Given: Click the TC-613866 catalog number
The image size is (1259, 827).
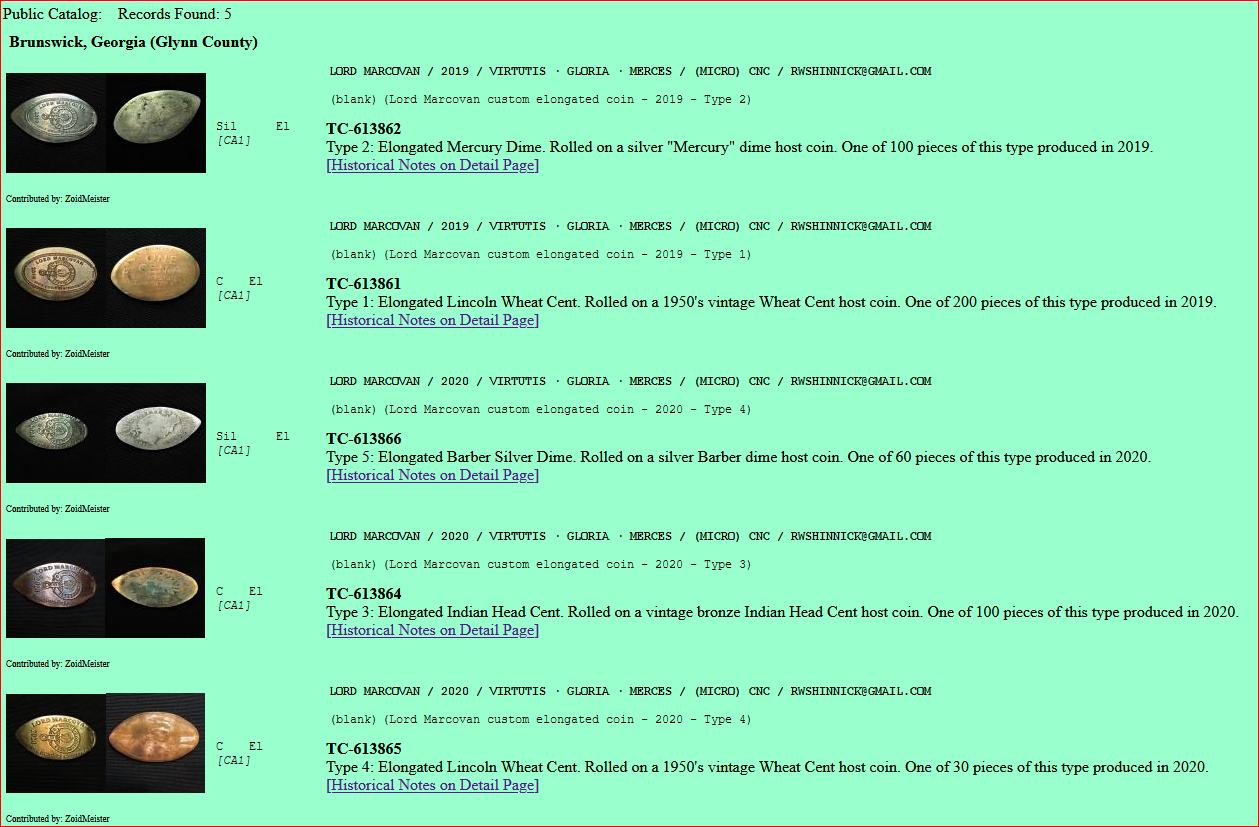Looking at the screenshot, I should point(363,439).
